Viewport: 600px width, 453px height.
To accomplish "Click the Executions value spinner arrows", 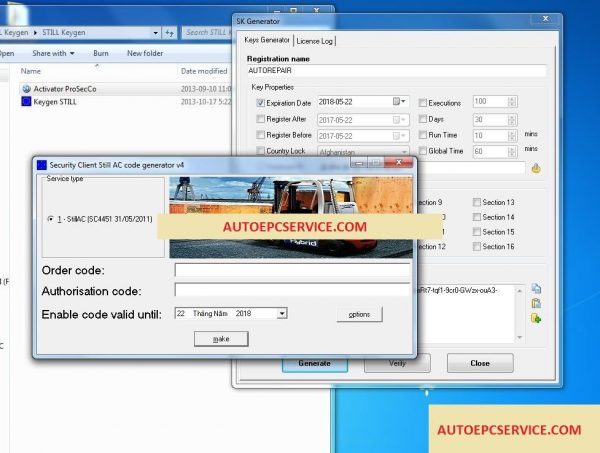I will (512, 101).
